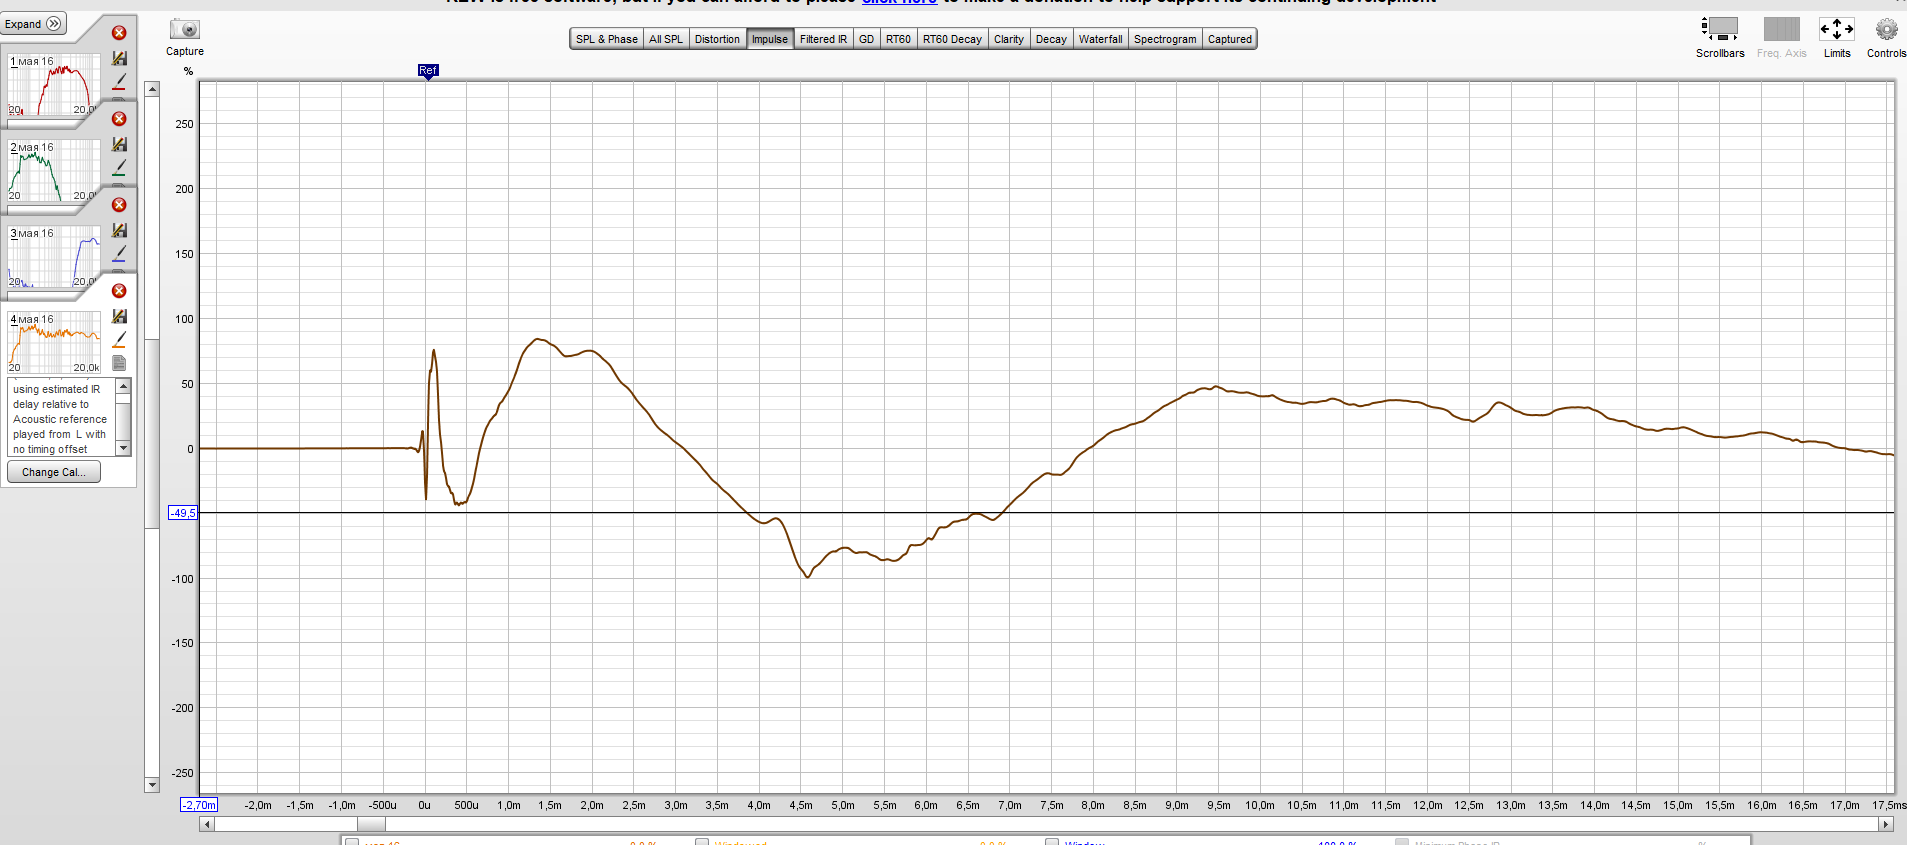Toggle the Scrollbars icon
Viewport: 1907px width, 845px height.
click(1719, 29)
